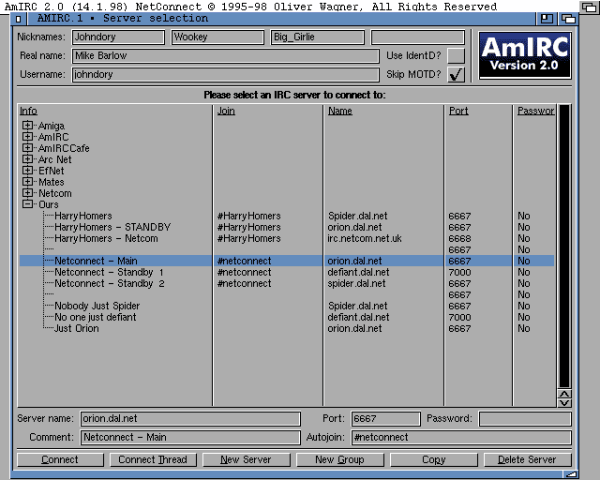Uncheck the Skip MOTD checkbox

(456, 75)
